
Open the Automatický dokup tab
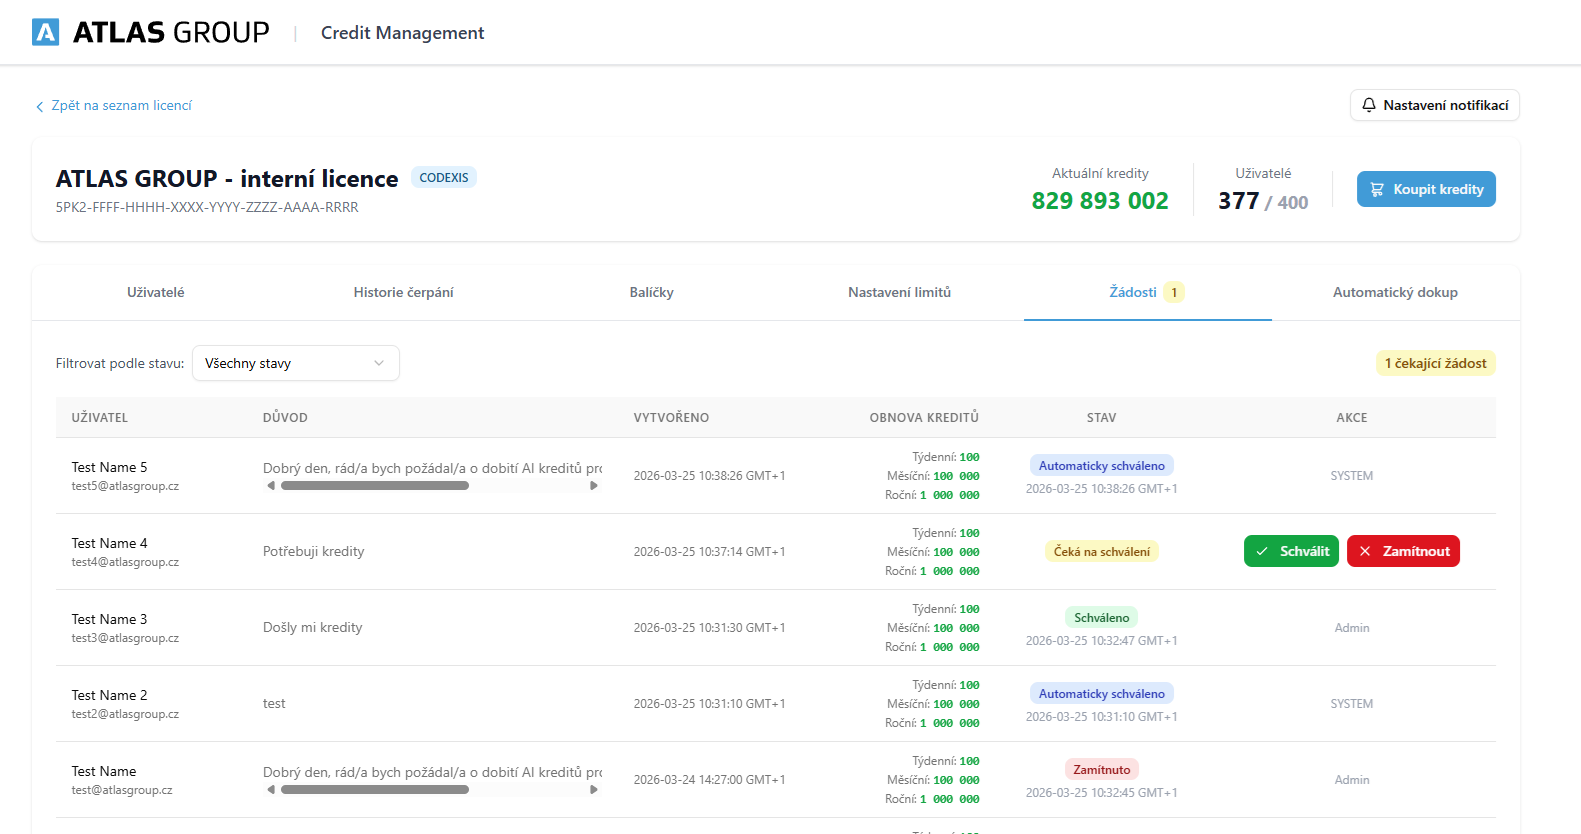(x=1395, y=292)
